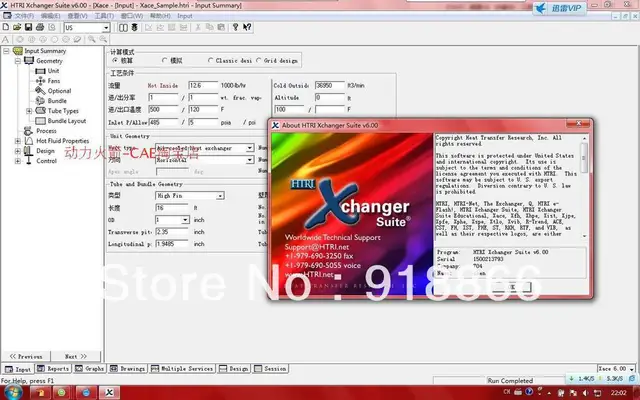The width and height of the screenshot is (640, 400).
Task: Open the unit type Air-cooled exchanger dropdown
Action: 249,148
